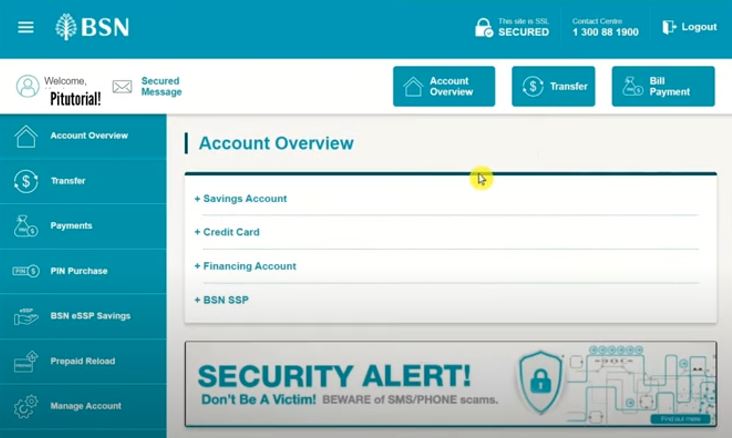Open the Secured Message envelope icon

[x=122, y=87]
